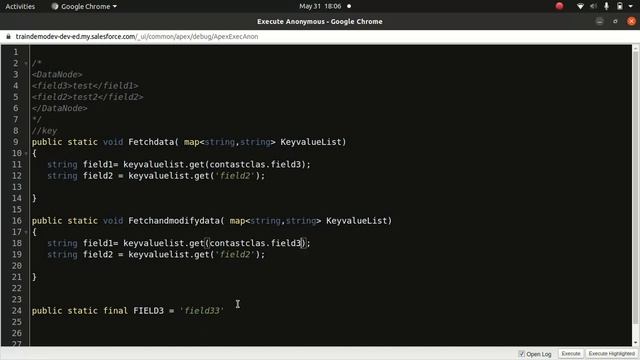Click the '//key' comment on line 8

tap(44, 131)
